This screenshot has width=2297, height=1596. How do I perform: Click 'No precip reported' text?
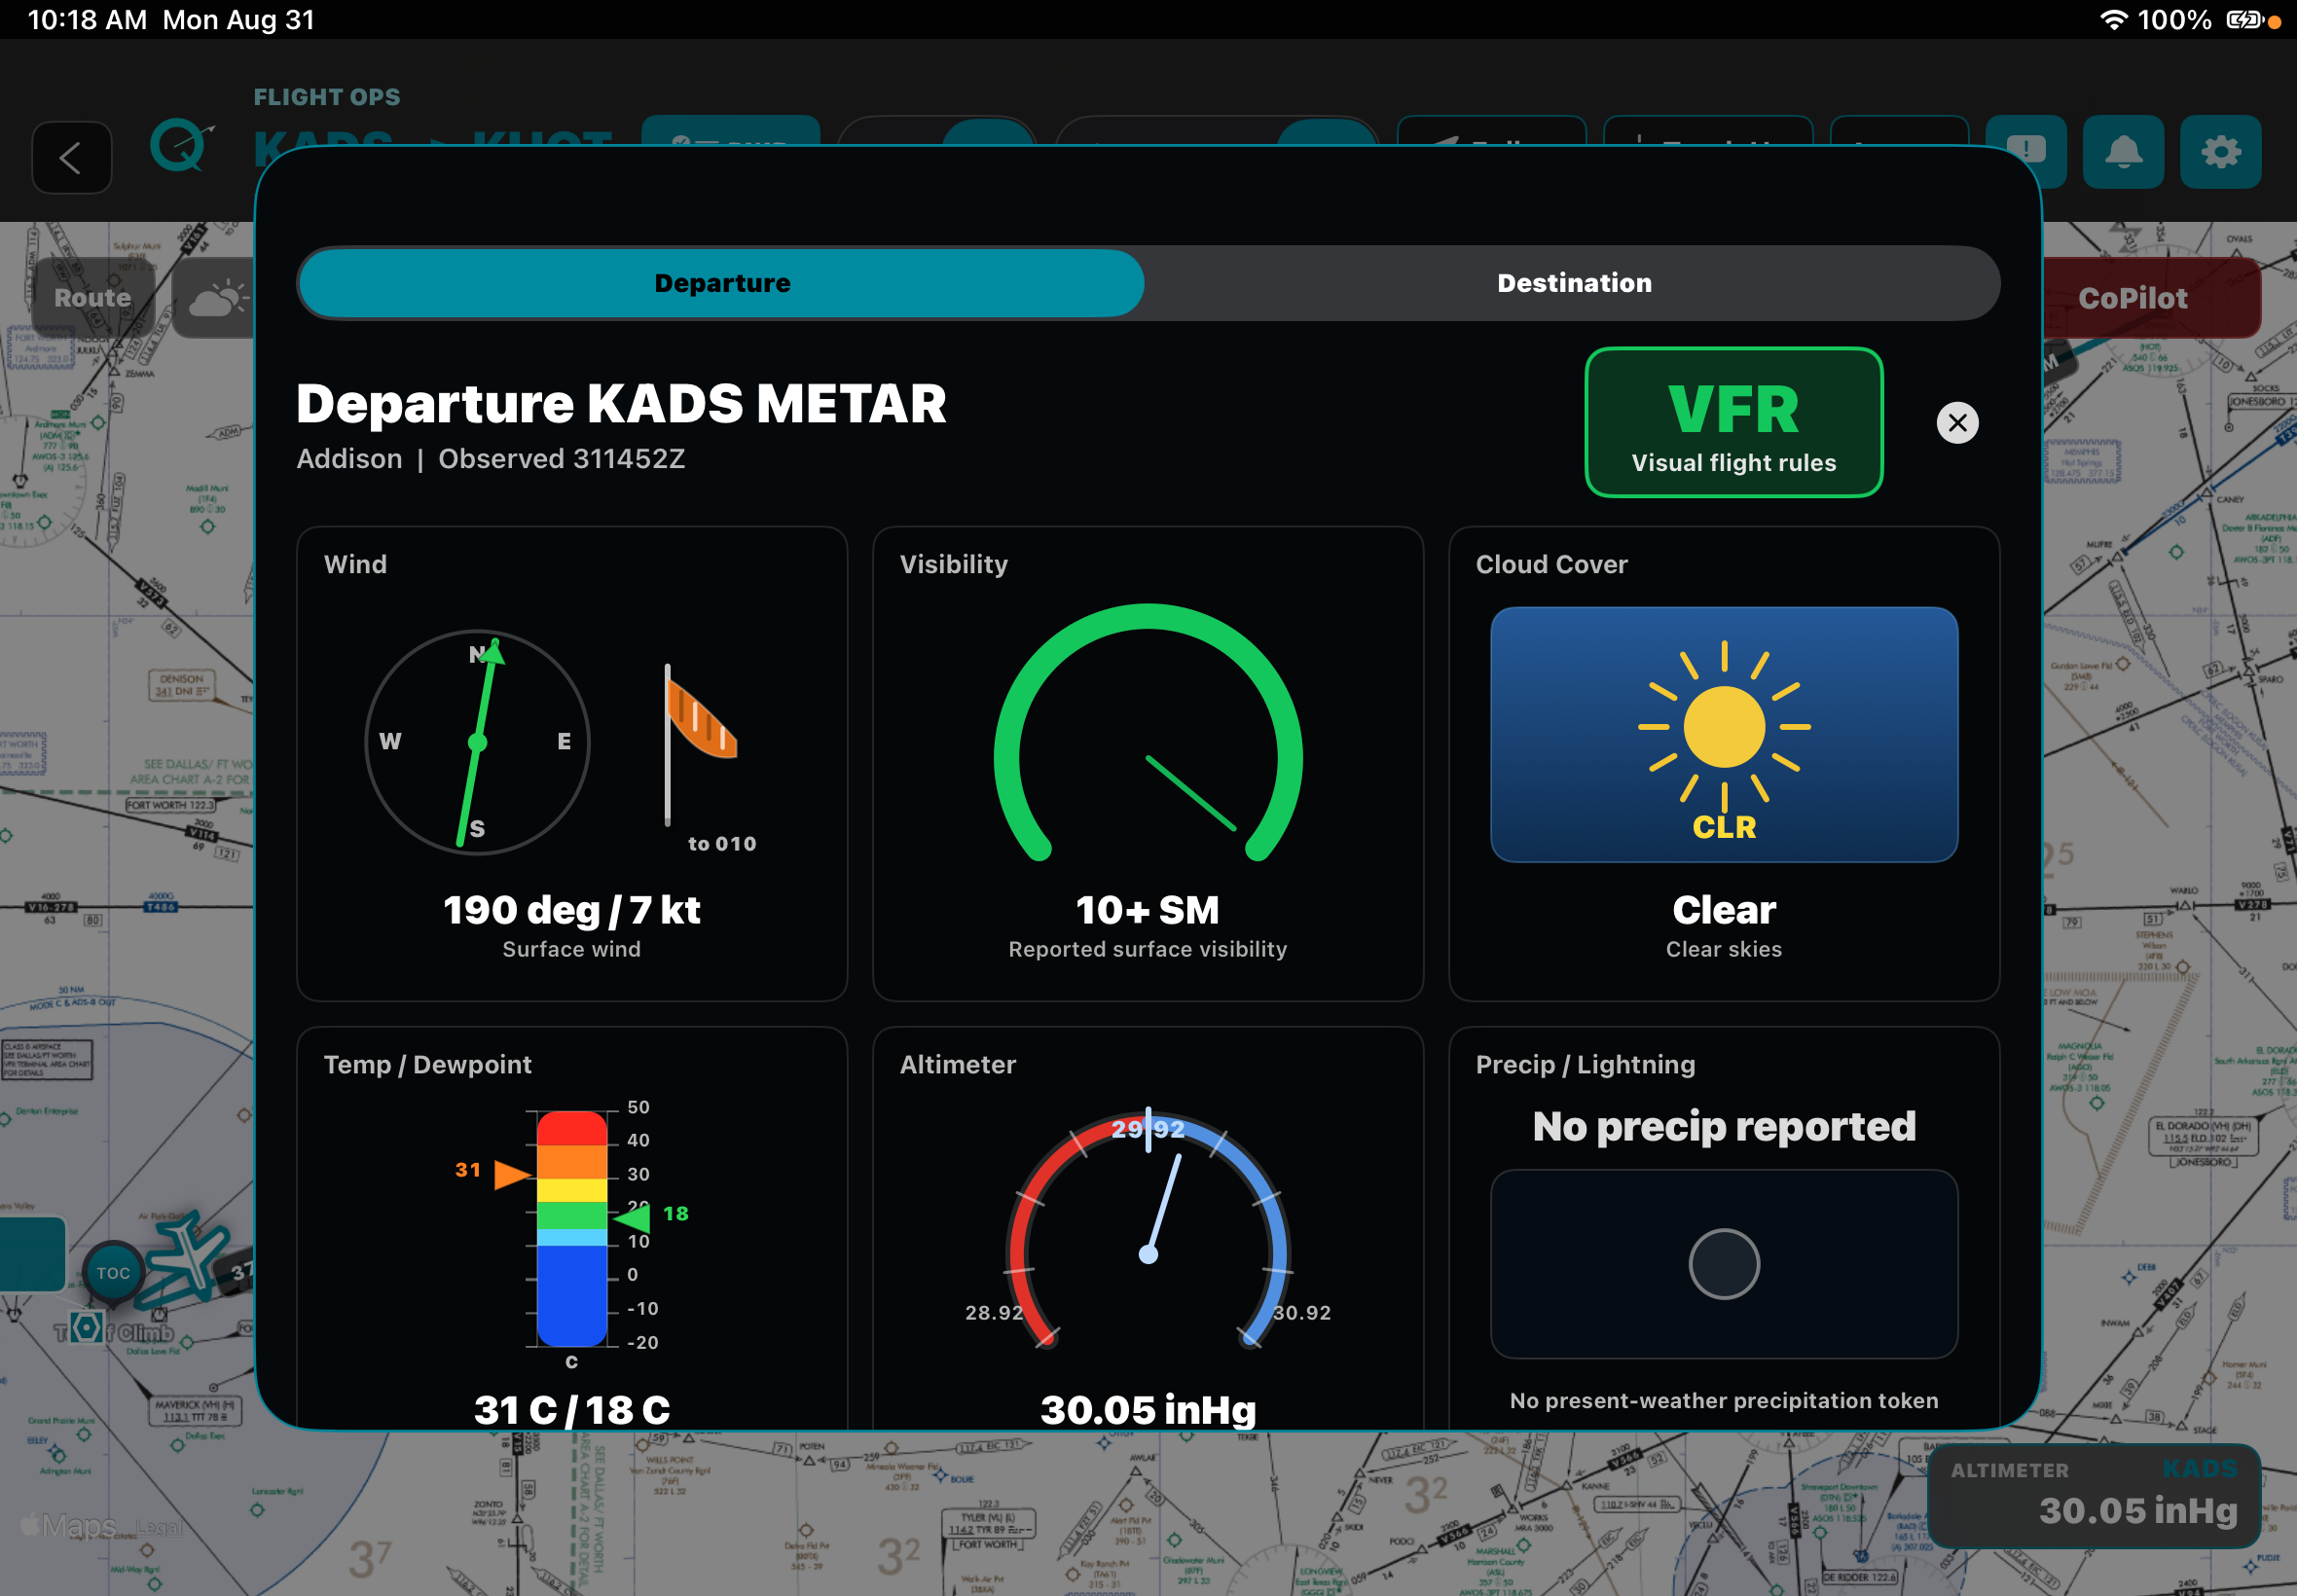[1723, 1128]
